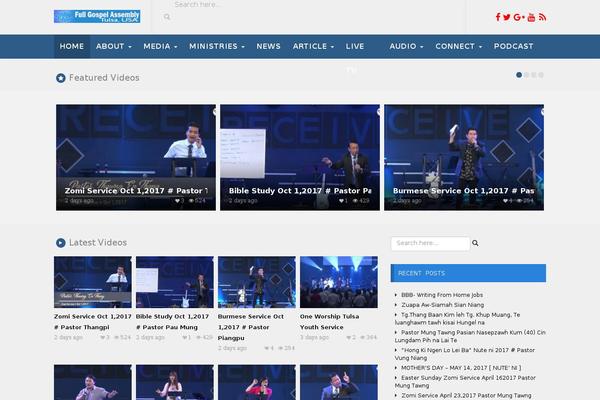Click the sidebar search magnifier icon
This screenshot has height=400, width=600.
(475, 243)
